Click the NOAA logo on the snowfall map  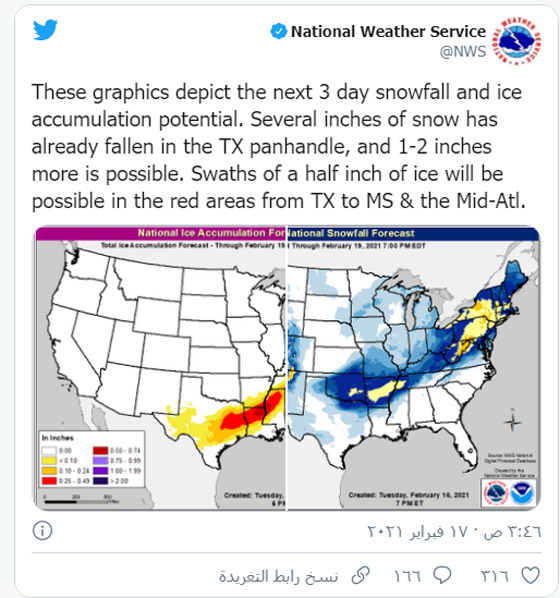click(522, 493)
